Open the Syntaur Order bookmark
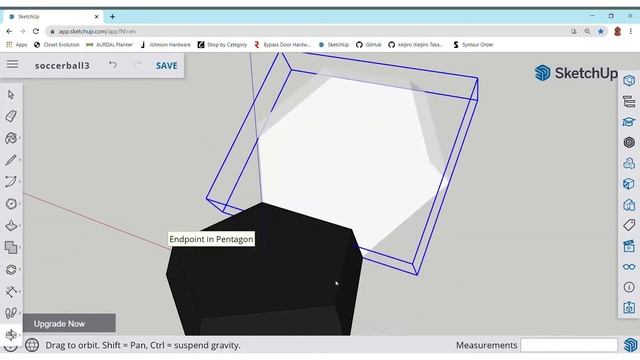The width and height of the screenshot is (640, 360). (x=473, y=45)
